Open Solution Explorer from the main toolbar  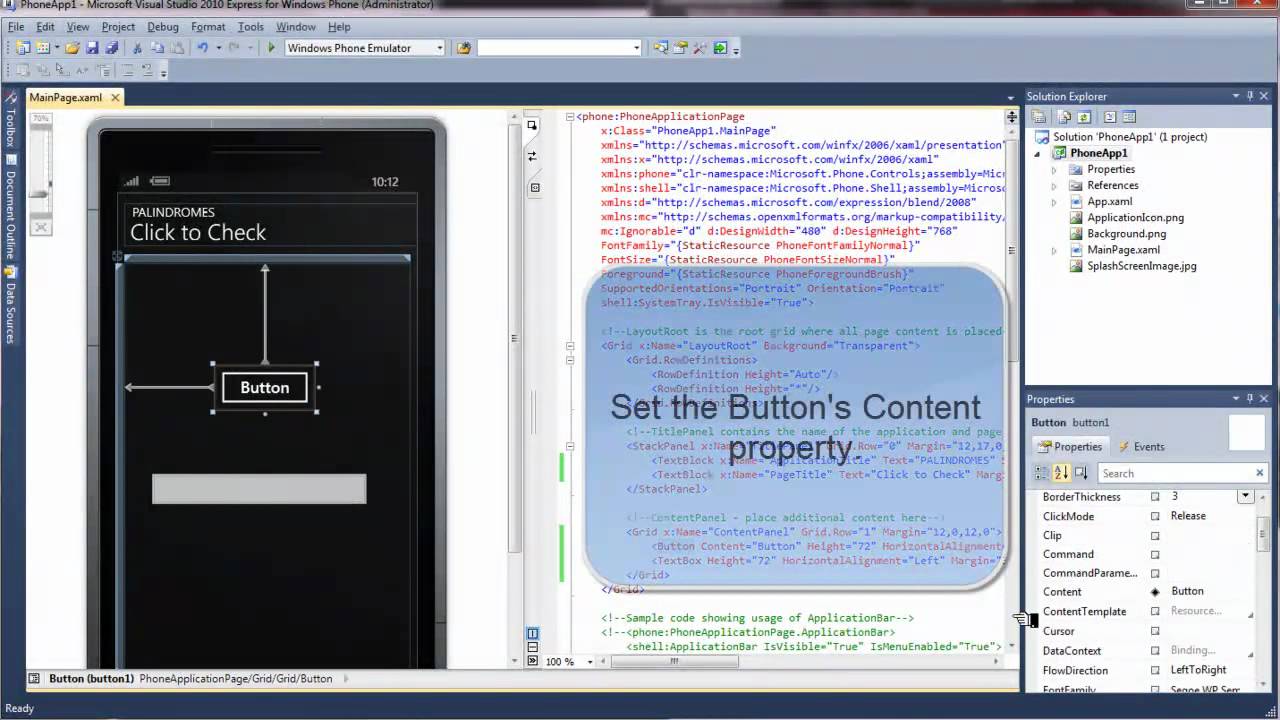coord(661,48)
